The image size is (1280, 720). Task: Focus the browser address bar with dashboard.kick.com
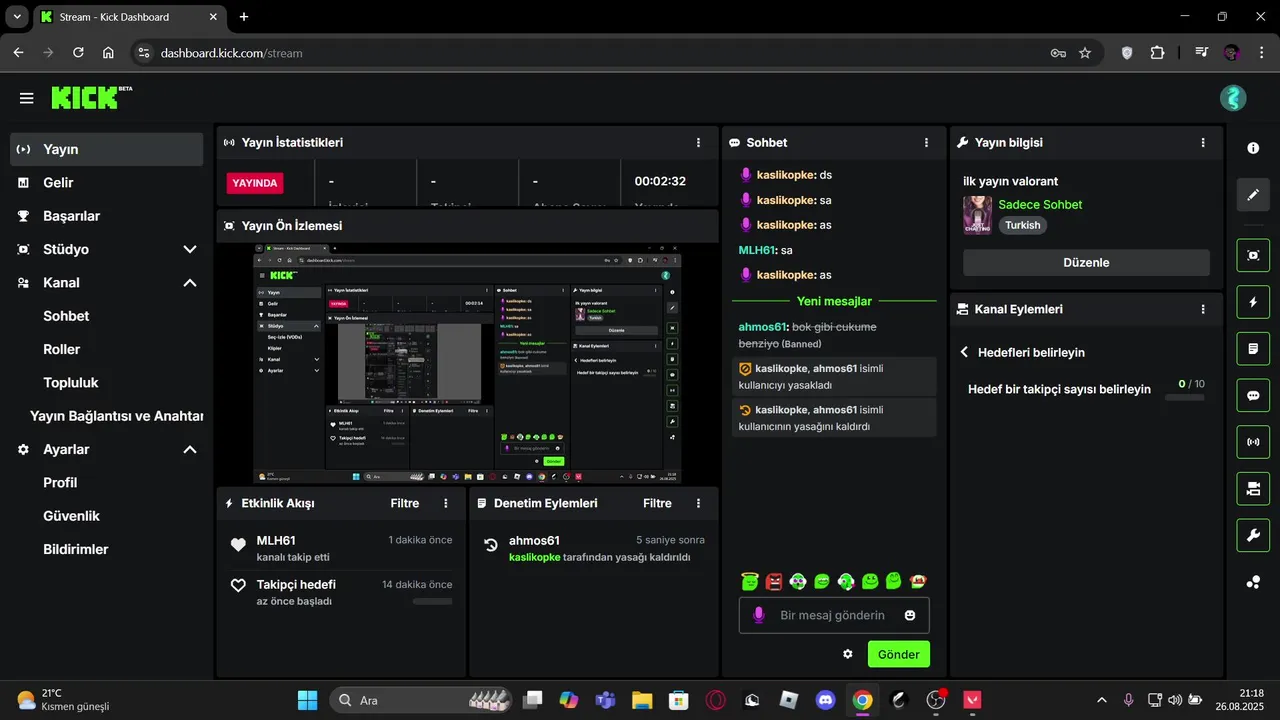600,53
